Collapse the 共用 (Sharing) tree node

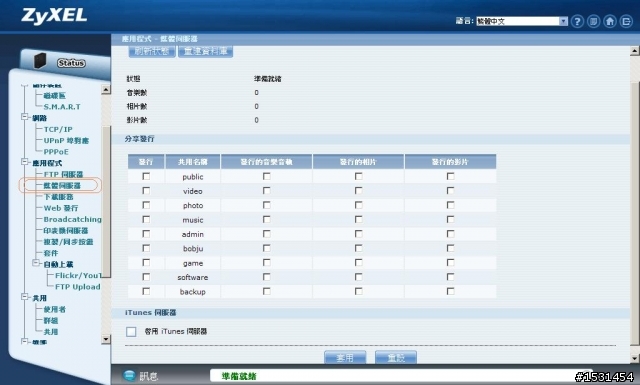(x=24, y=297)
